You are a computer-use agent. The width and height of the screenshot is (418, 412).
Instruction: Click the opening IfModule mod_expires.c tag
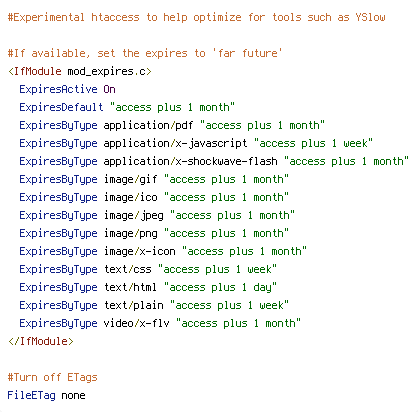[x=80, y=71]
